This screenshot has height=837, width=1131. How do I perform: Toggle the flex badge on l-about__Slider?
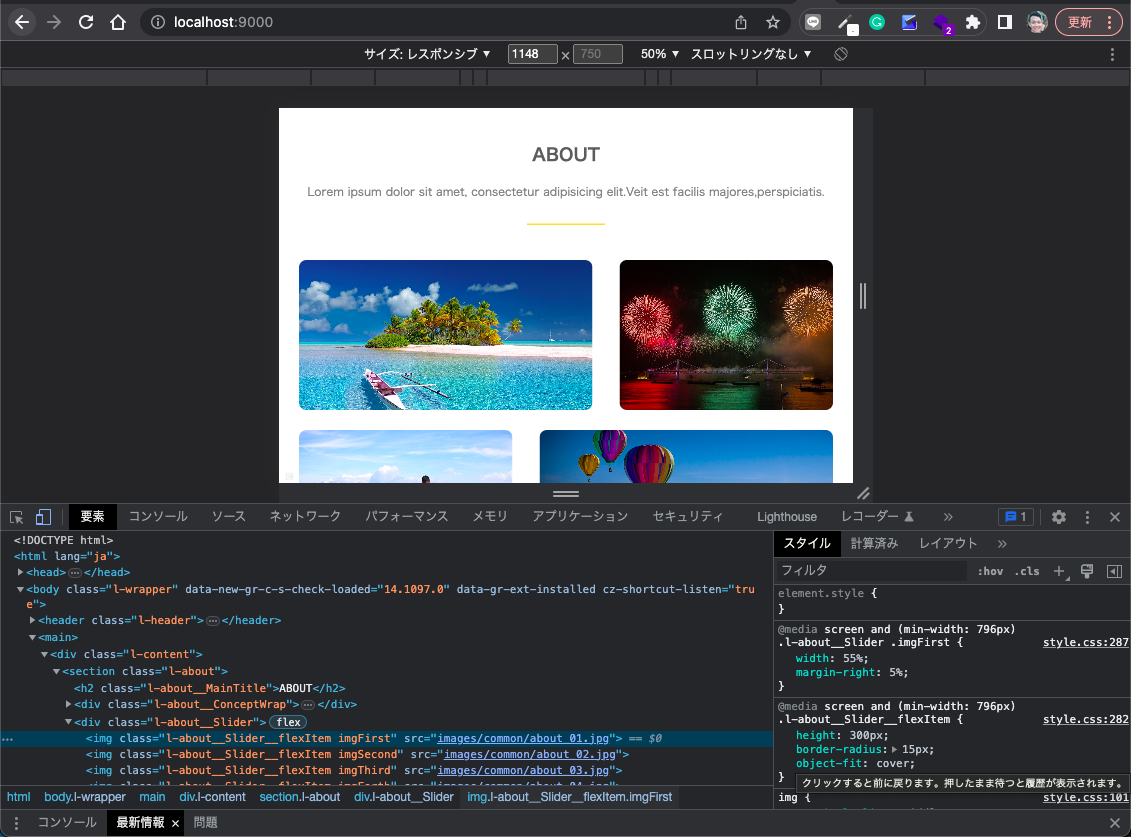(288, 722)
